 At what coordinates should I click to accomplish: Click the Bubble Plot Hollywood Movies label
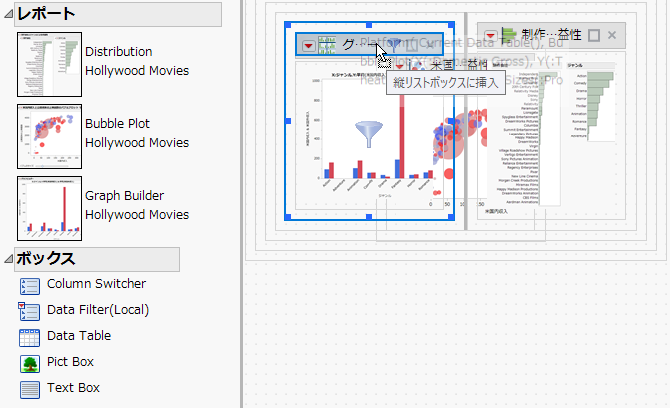(x=137, y=133)
